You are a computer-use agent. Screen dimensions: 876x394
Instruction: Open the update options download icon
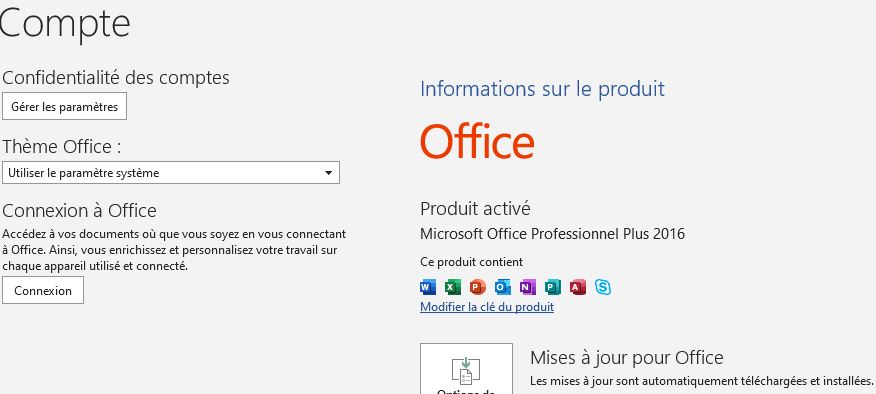tap(466, 371)
